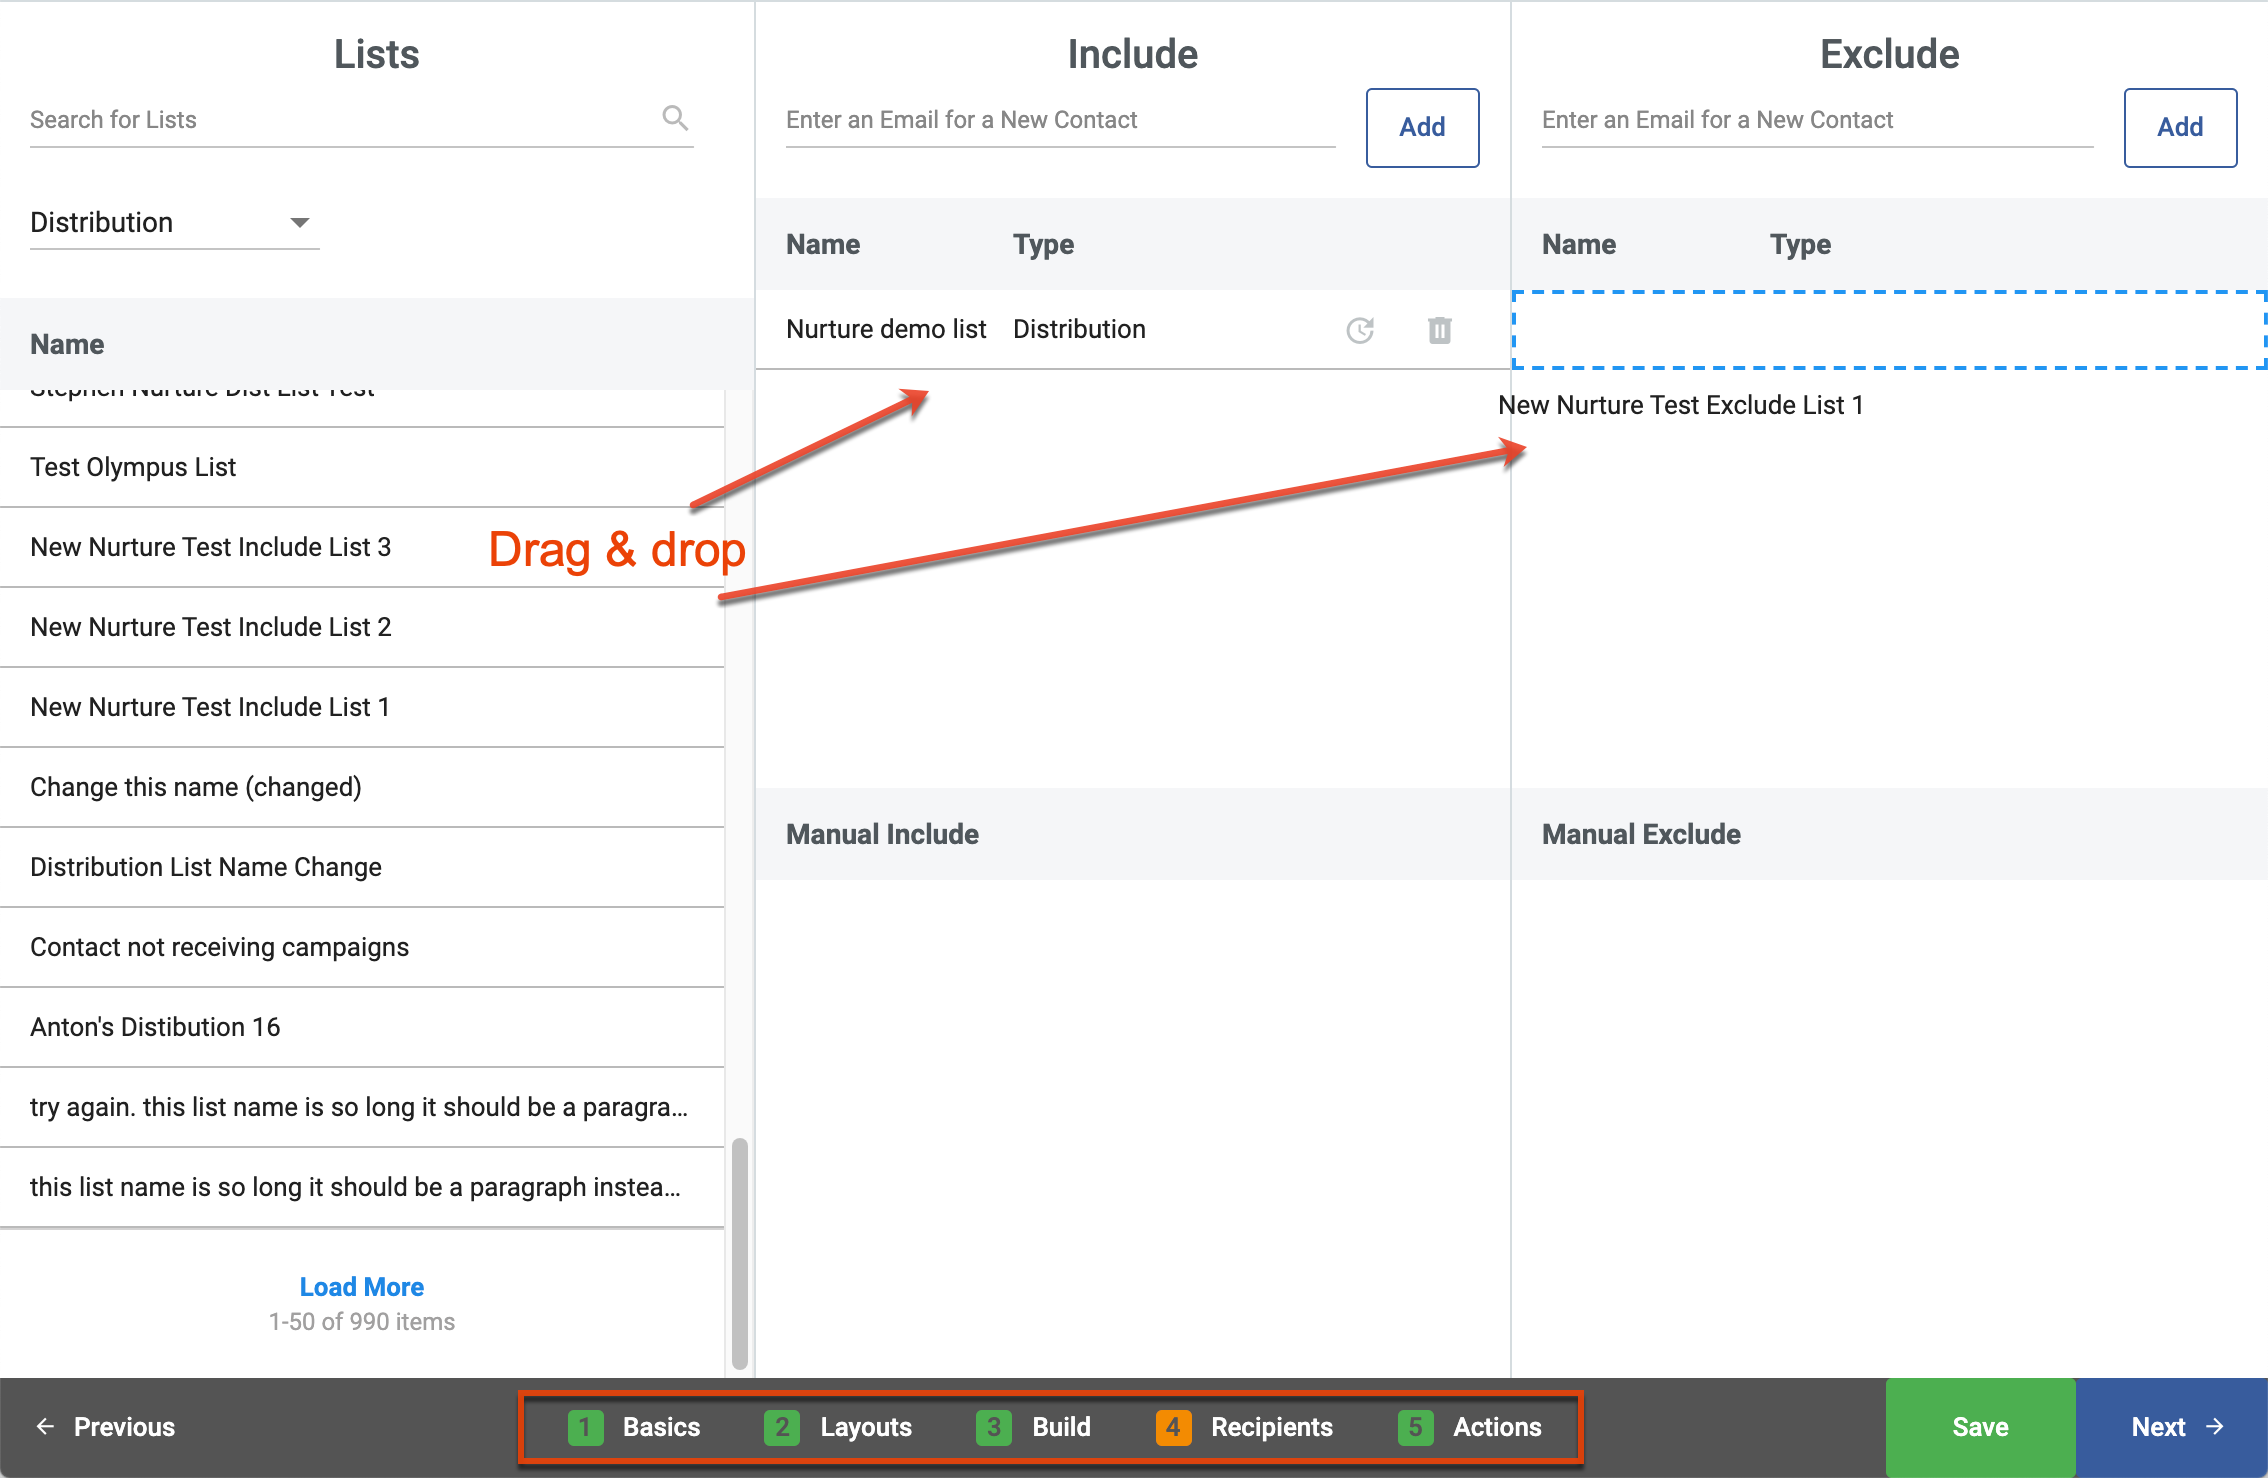Image resolution: width=2268 pixels, height=1478 pixels.
Task: Select New Nurture Test Include List 2
Action: coord(211,627)
